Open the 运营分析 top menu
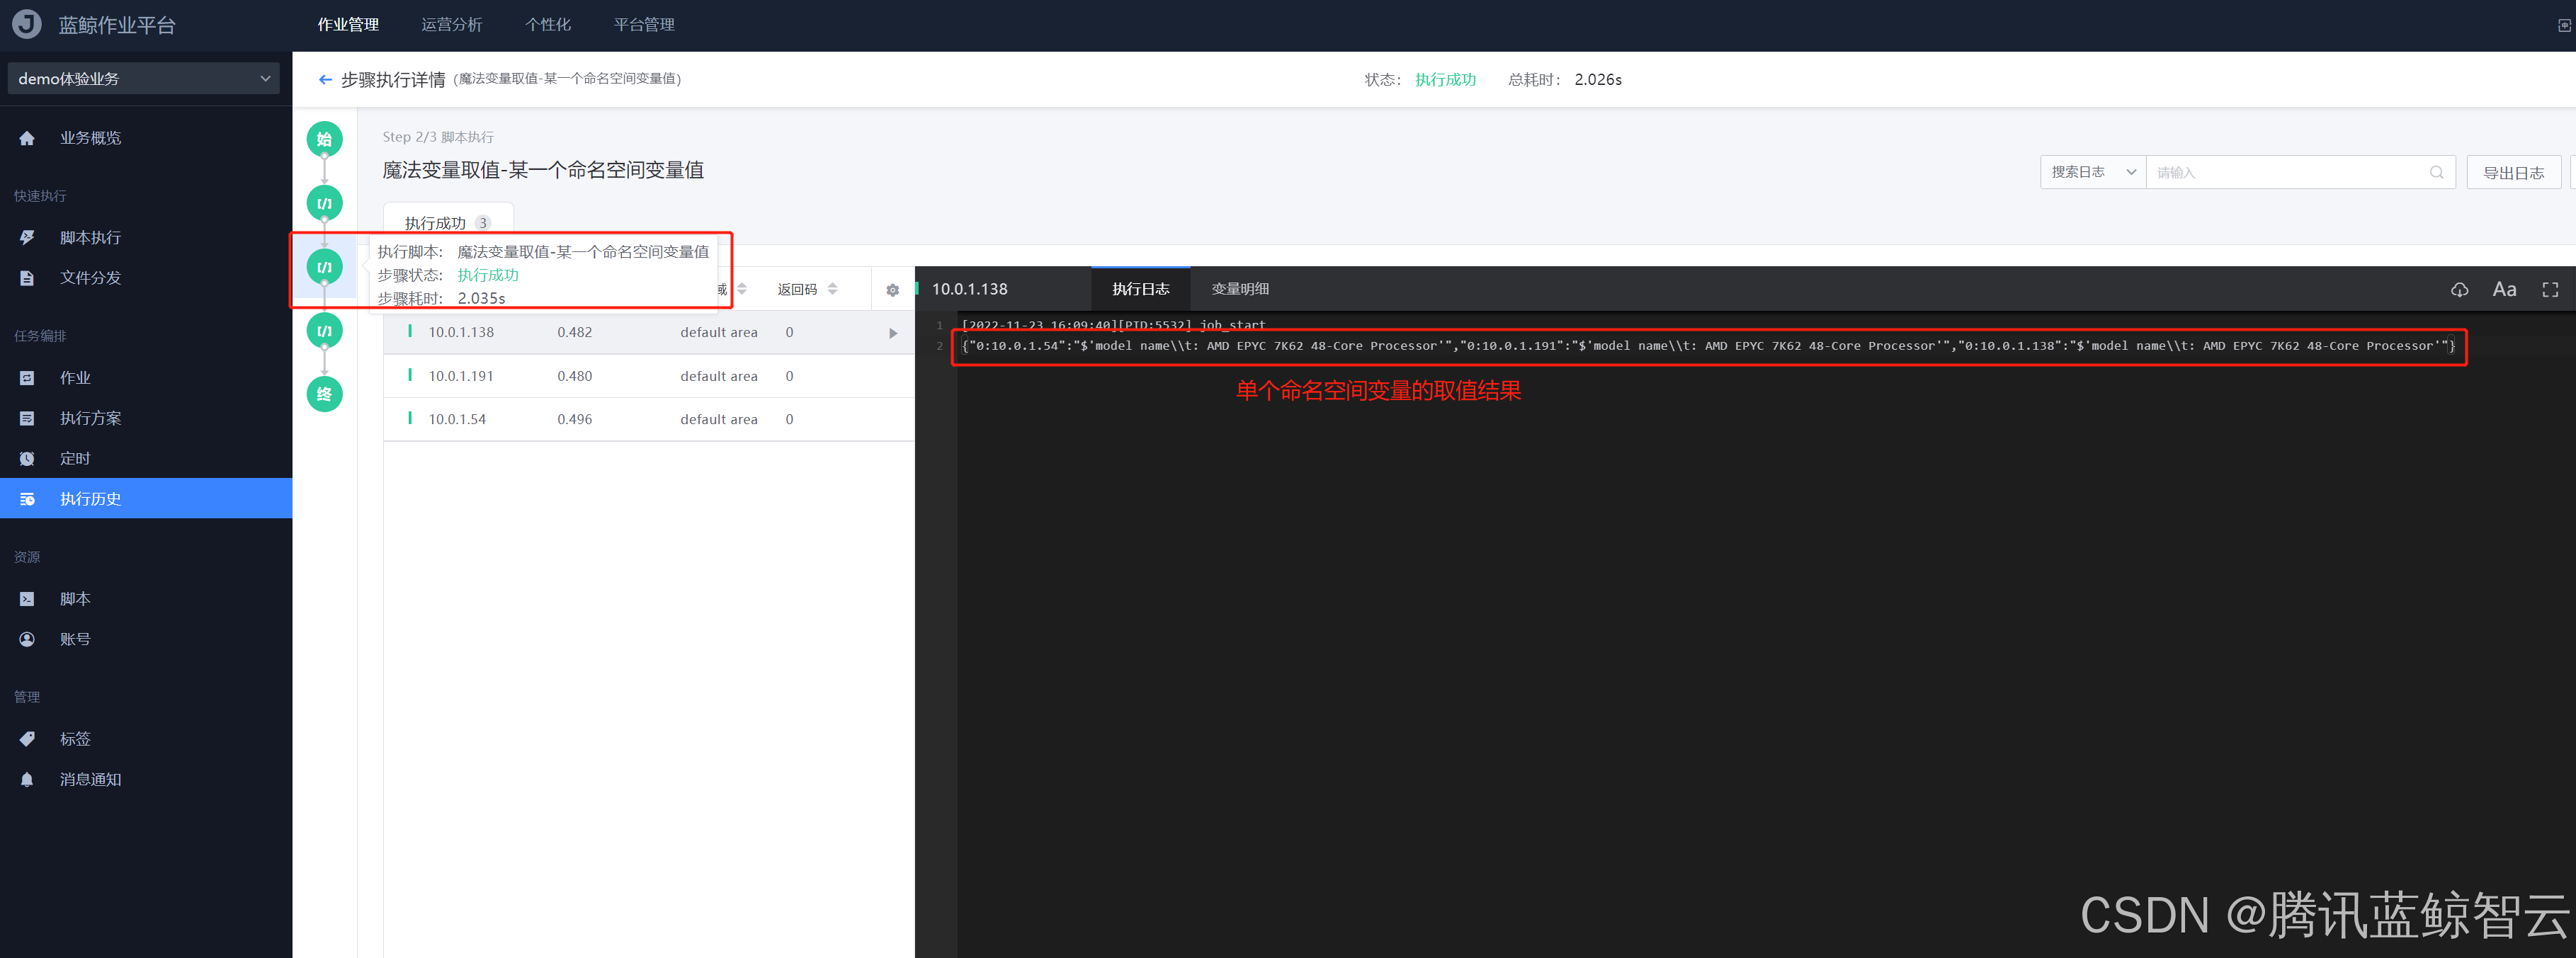This screenshot has width=2576, height=958. pos(451,25)
